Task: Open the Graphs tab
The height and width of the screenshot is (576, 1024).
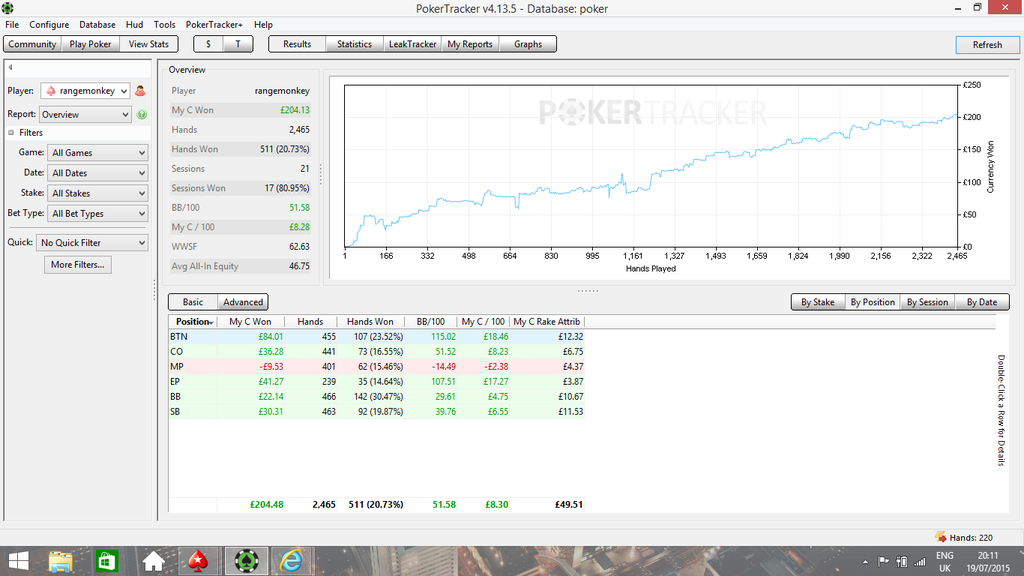Action: [528, 44]
